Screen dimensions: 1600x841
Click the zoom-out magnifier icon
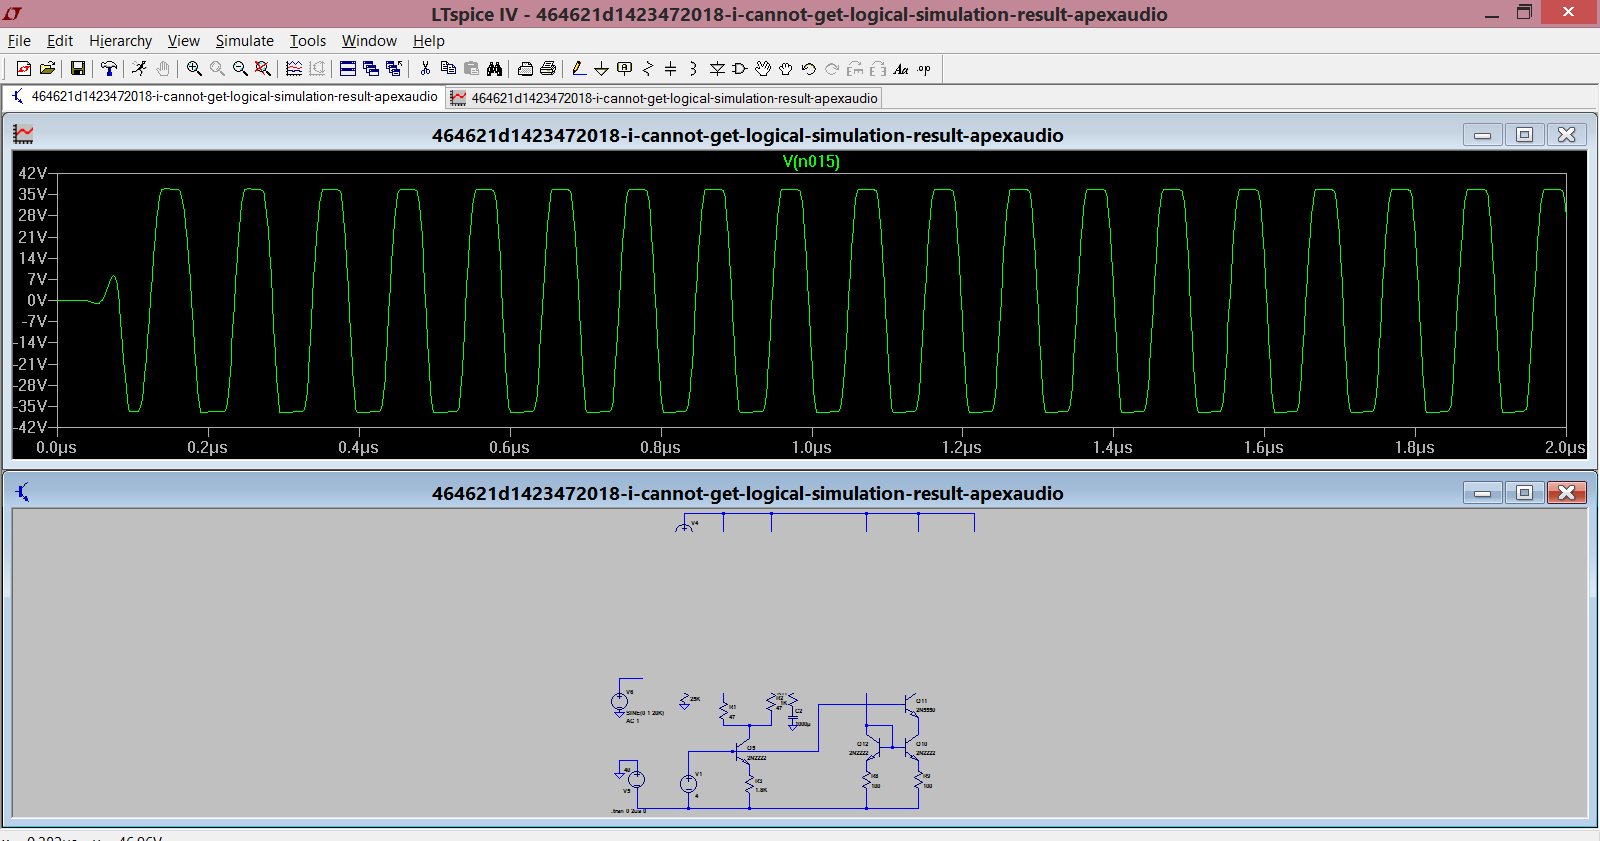240,69
